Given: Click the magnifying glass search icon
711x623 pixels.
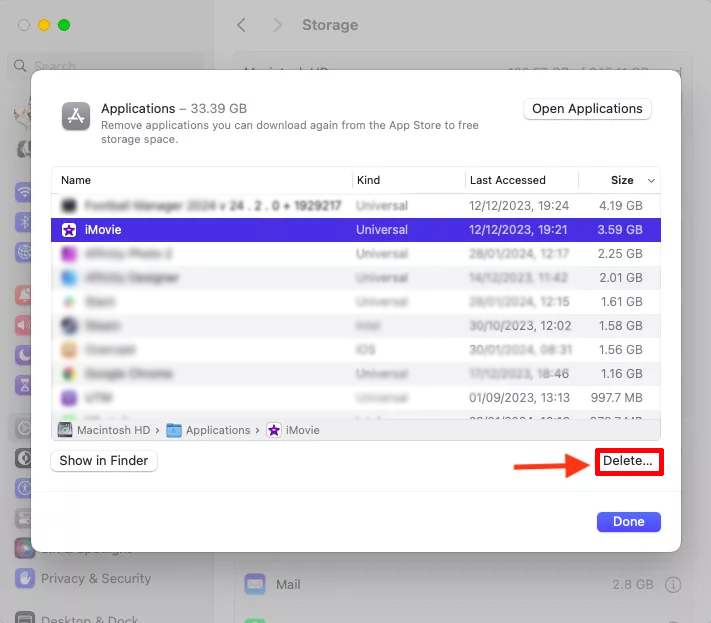Looking at the screenshot, I should (20, 66).
